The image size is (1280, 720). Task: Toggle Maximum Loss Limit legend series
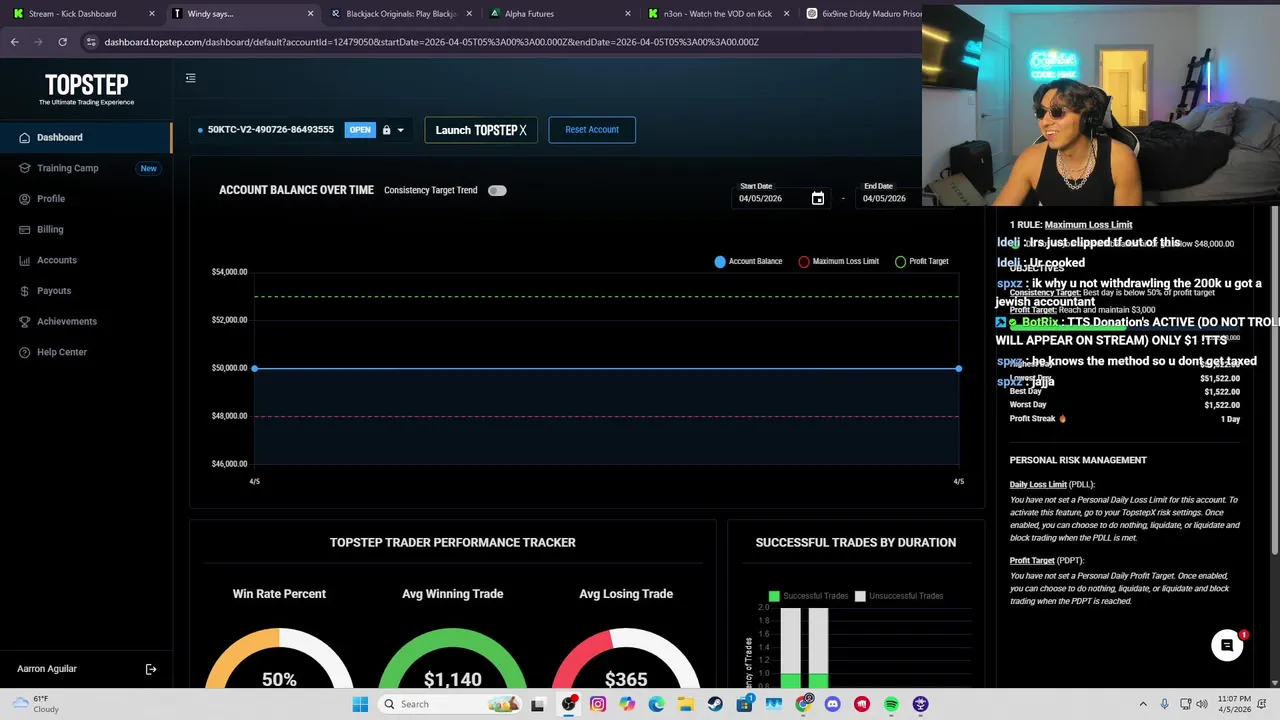(838, 261)
